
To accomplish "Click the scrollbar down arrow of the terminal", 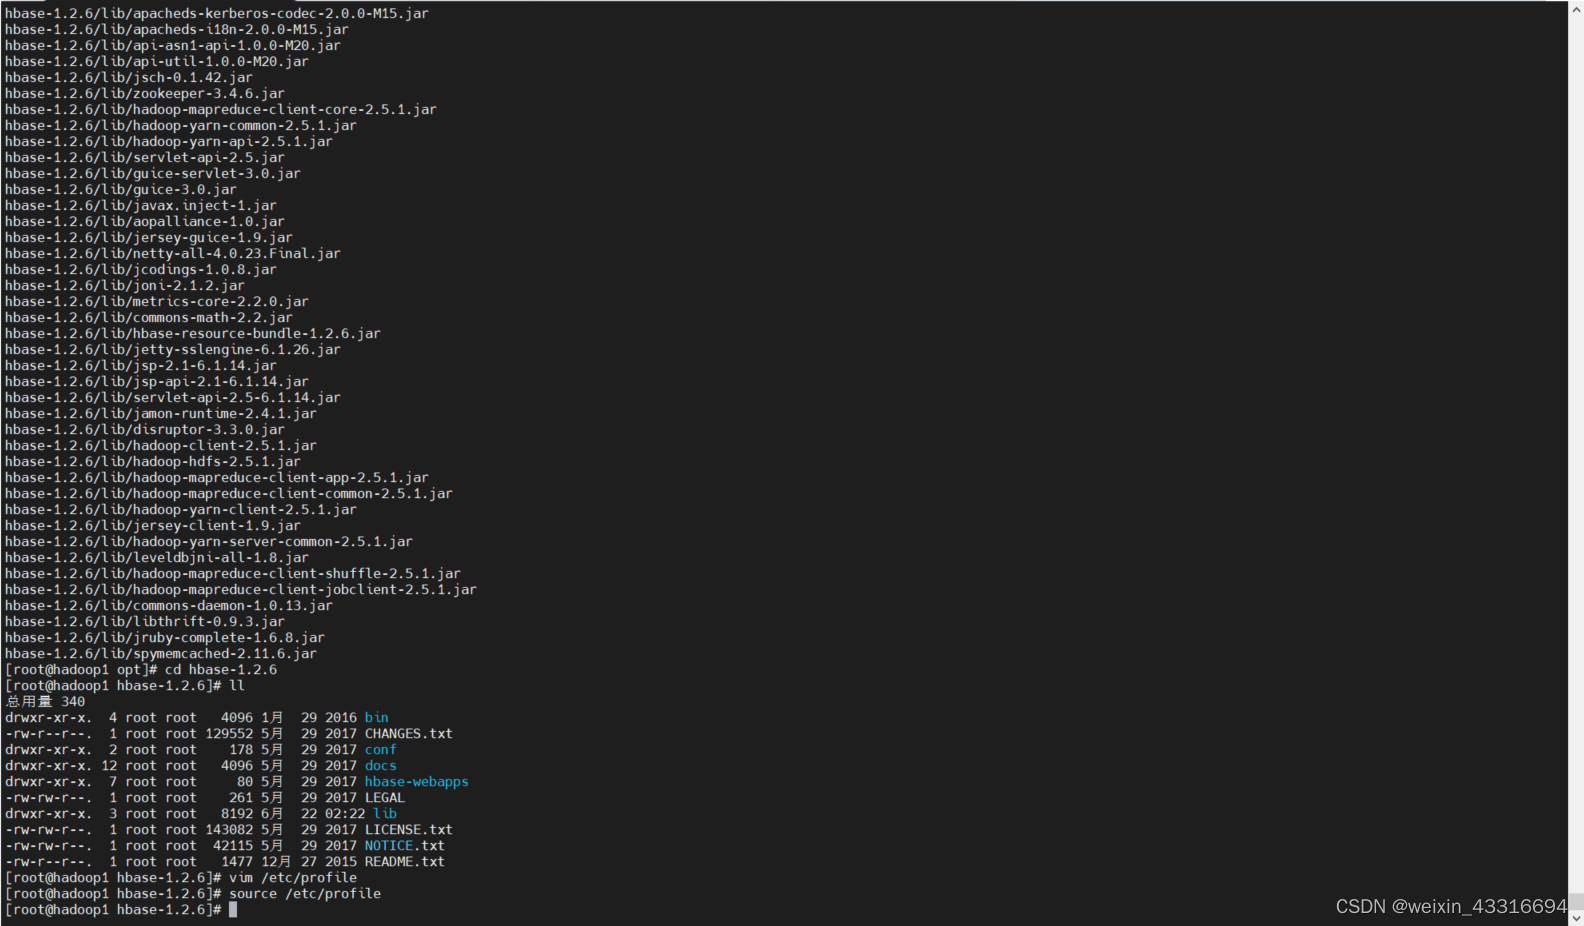I will pos(1576,917).
